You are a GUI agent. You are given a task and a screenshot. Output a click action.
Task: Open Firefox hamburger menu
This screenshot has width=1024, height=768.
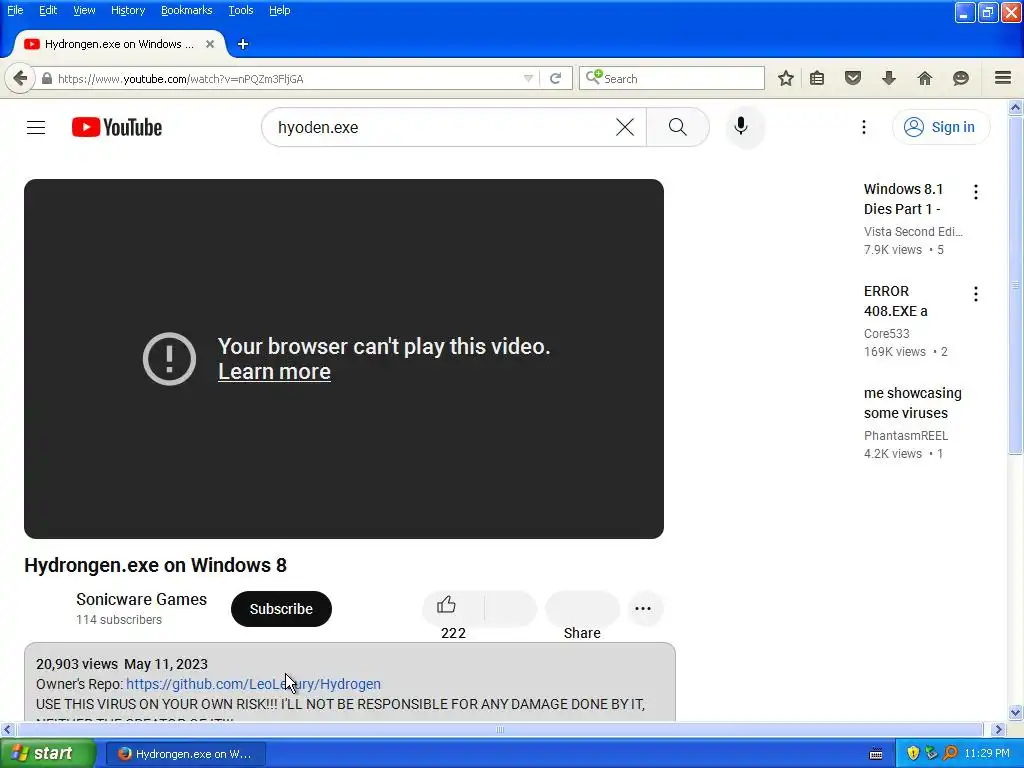1003,78
